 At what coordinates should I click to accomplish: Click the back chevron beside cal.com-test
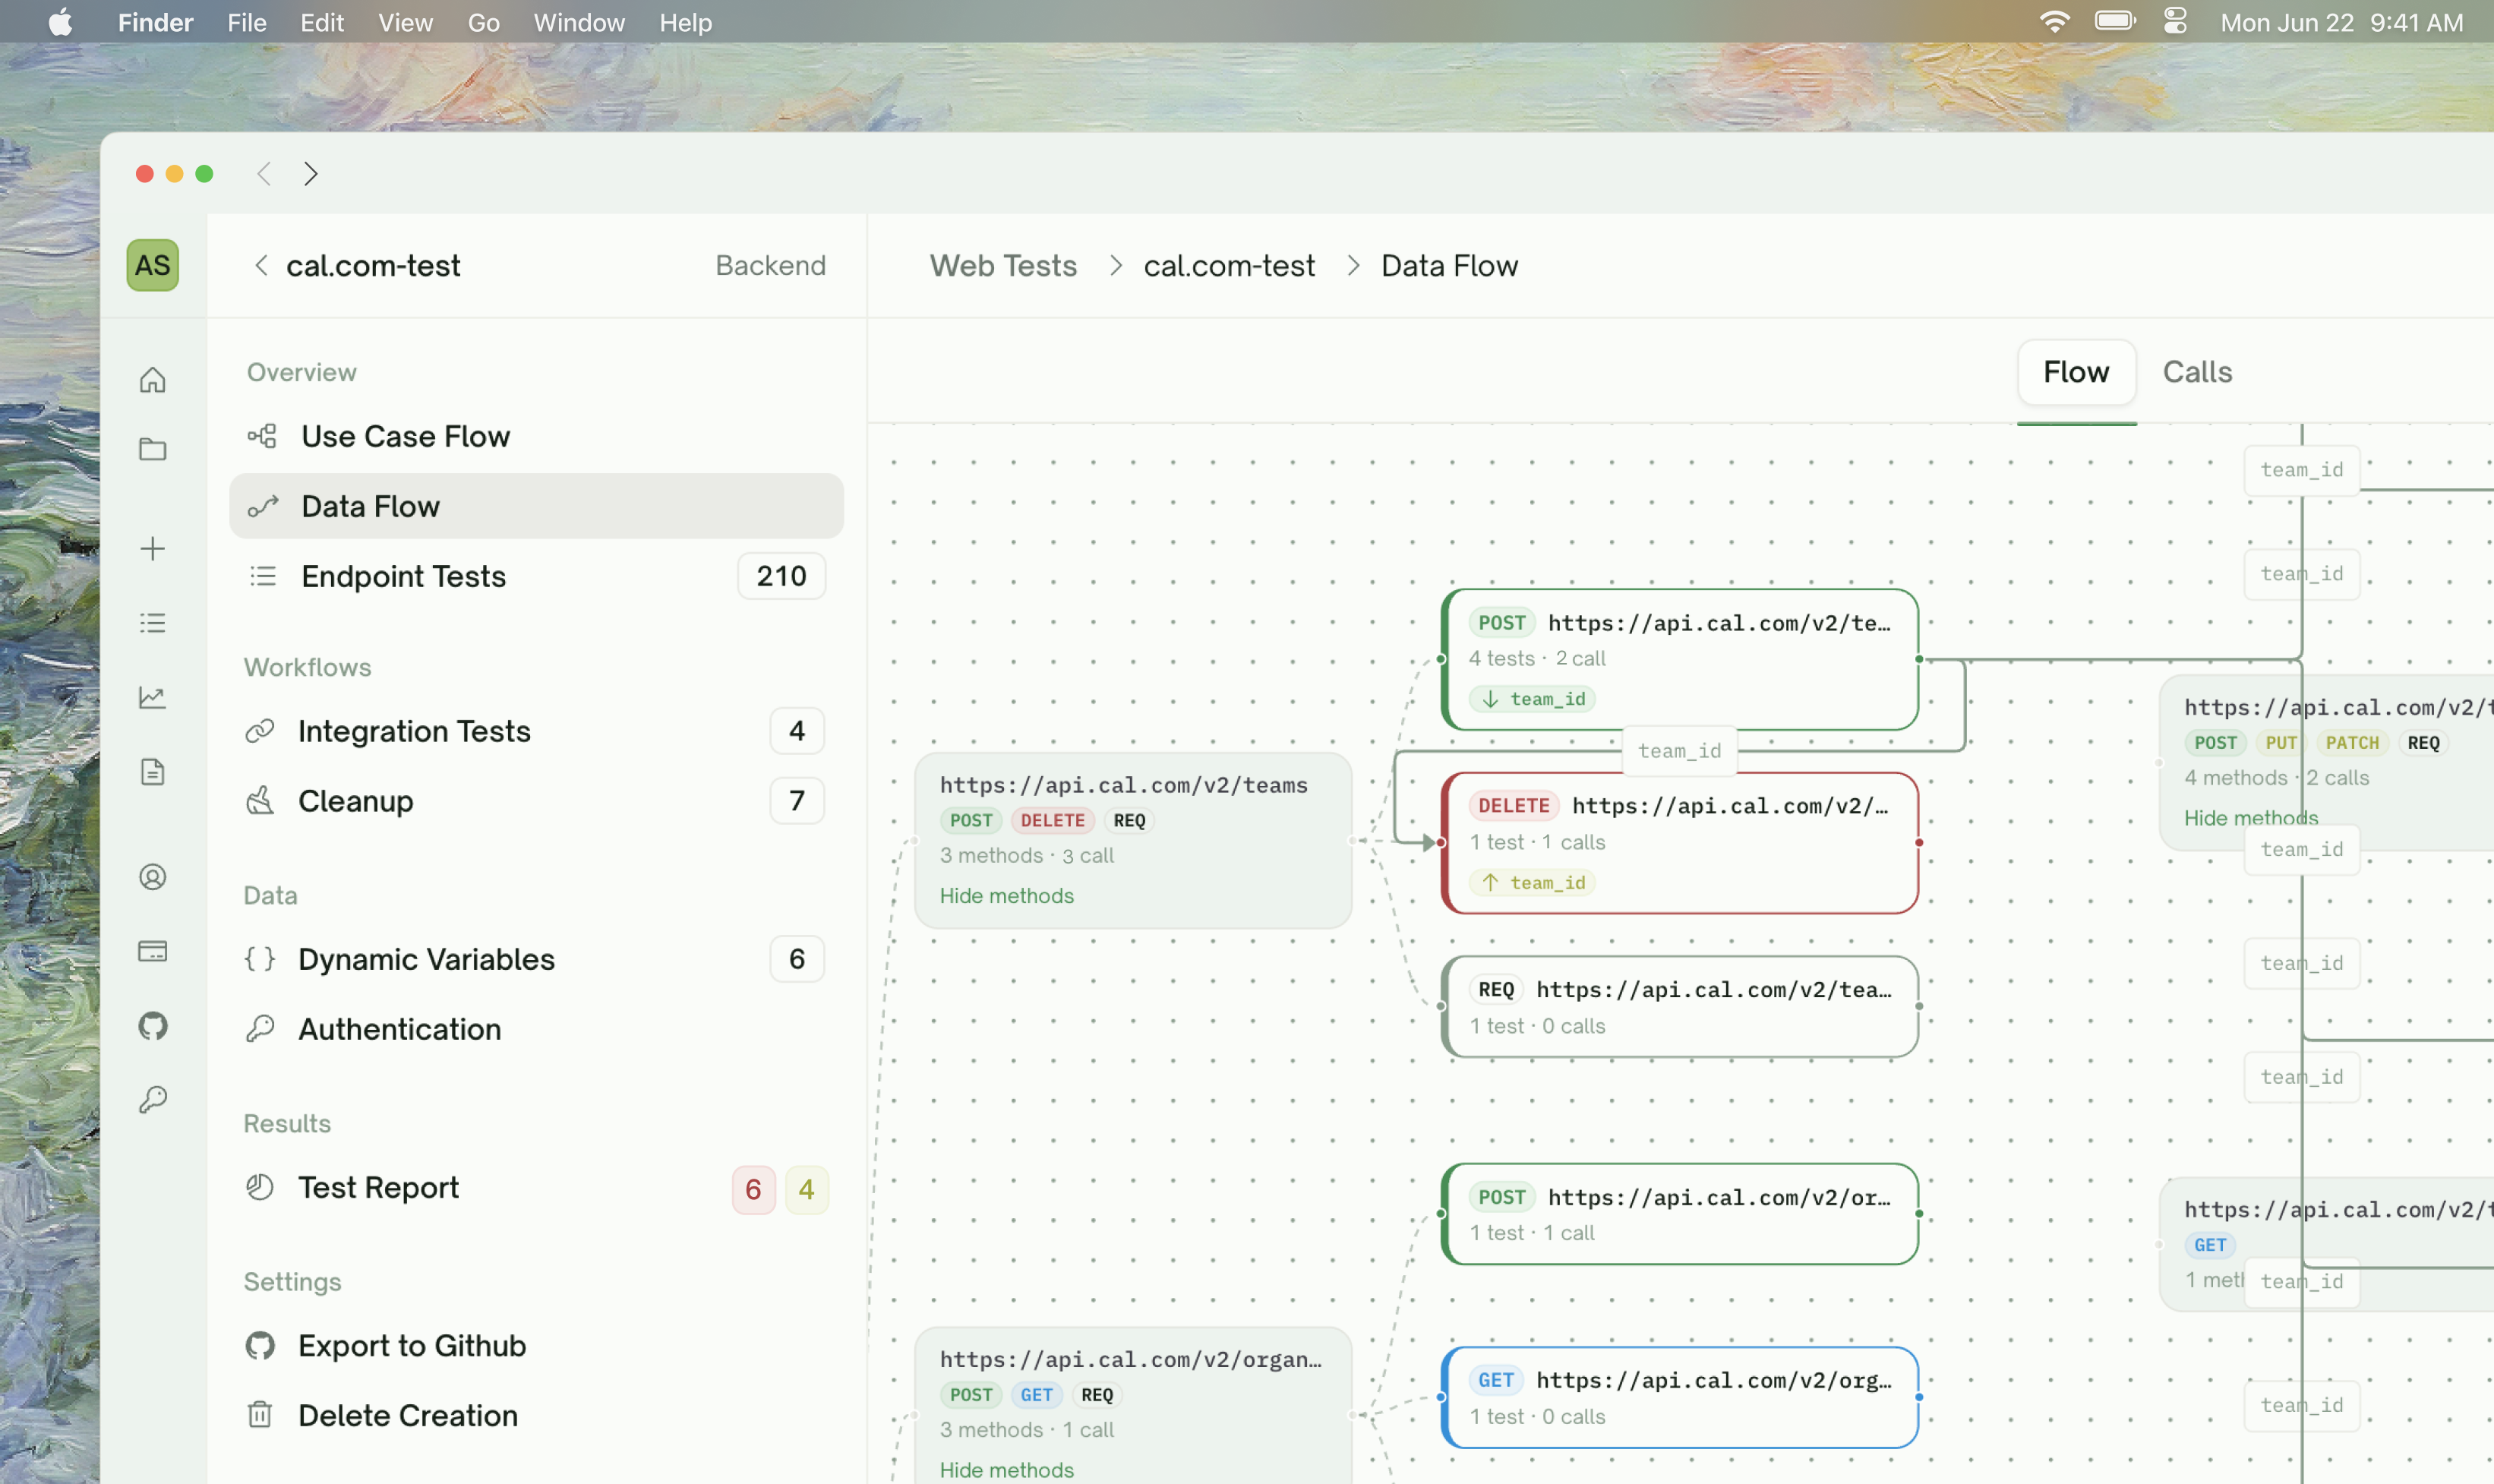tap(261, 265)
